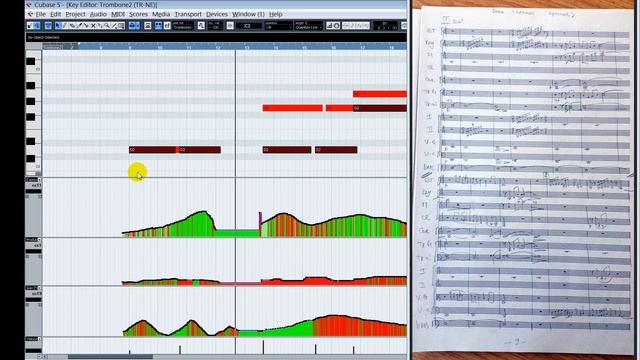The height and width of the screenshot is (360, 640).
Task: Open the Help menu
Action: [276, 14]
